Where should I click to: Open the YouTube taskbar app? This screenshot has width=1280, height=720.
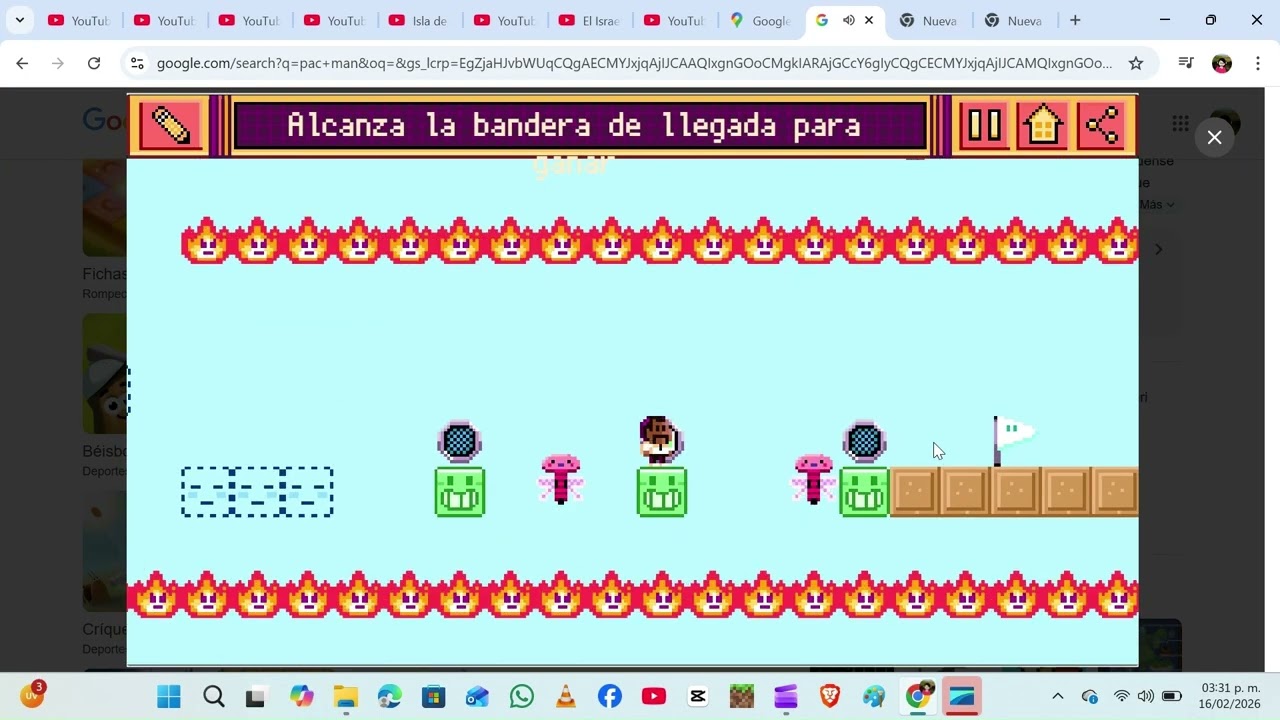click(654, 696)
